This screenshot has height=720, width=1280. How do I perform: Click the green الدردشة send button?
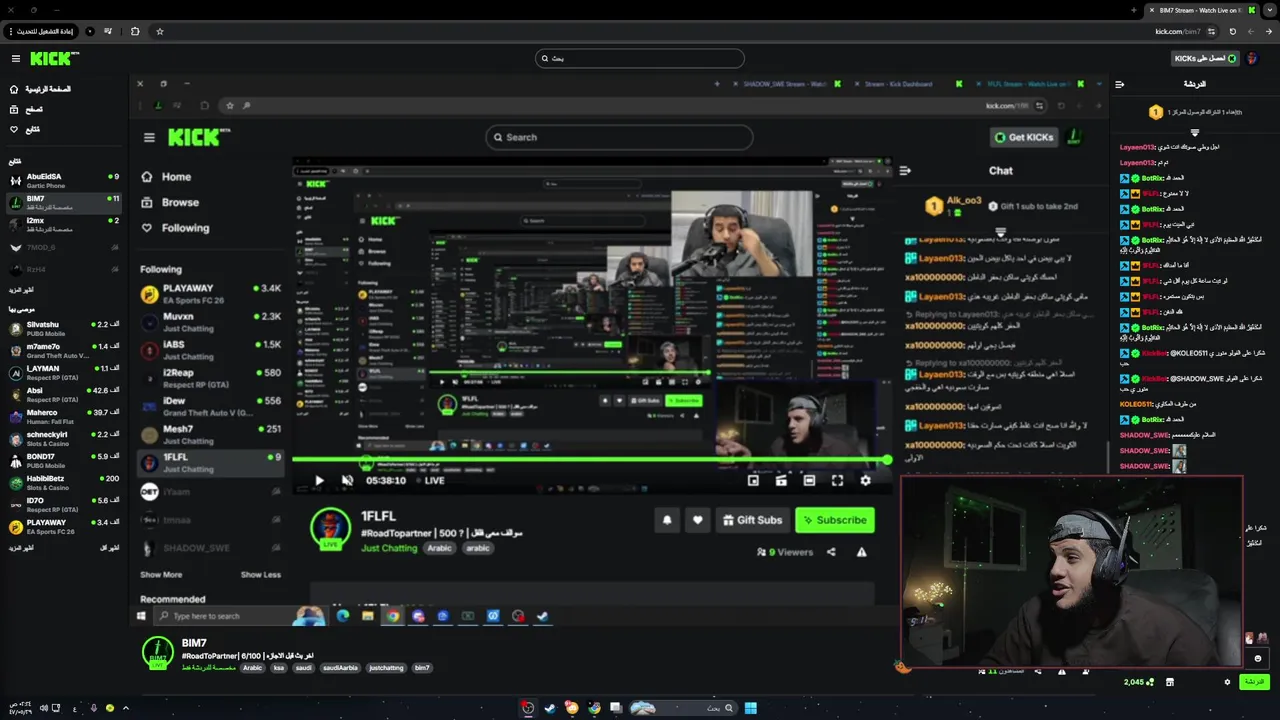coord(1254,682)
